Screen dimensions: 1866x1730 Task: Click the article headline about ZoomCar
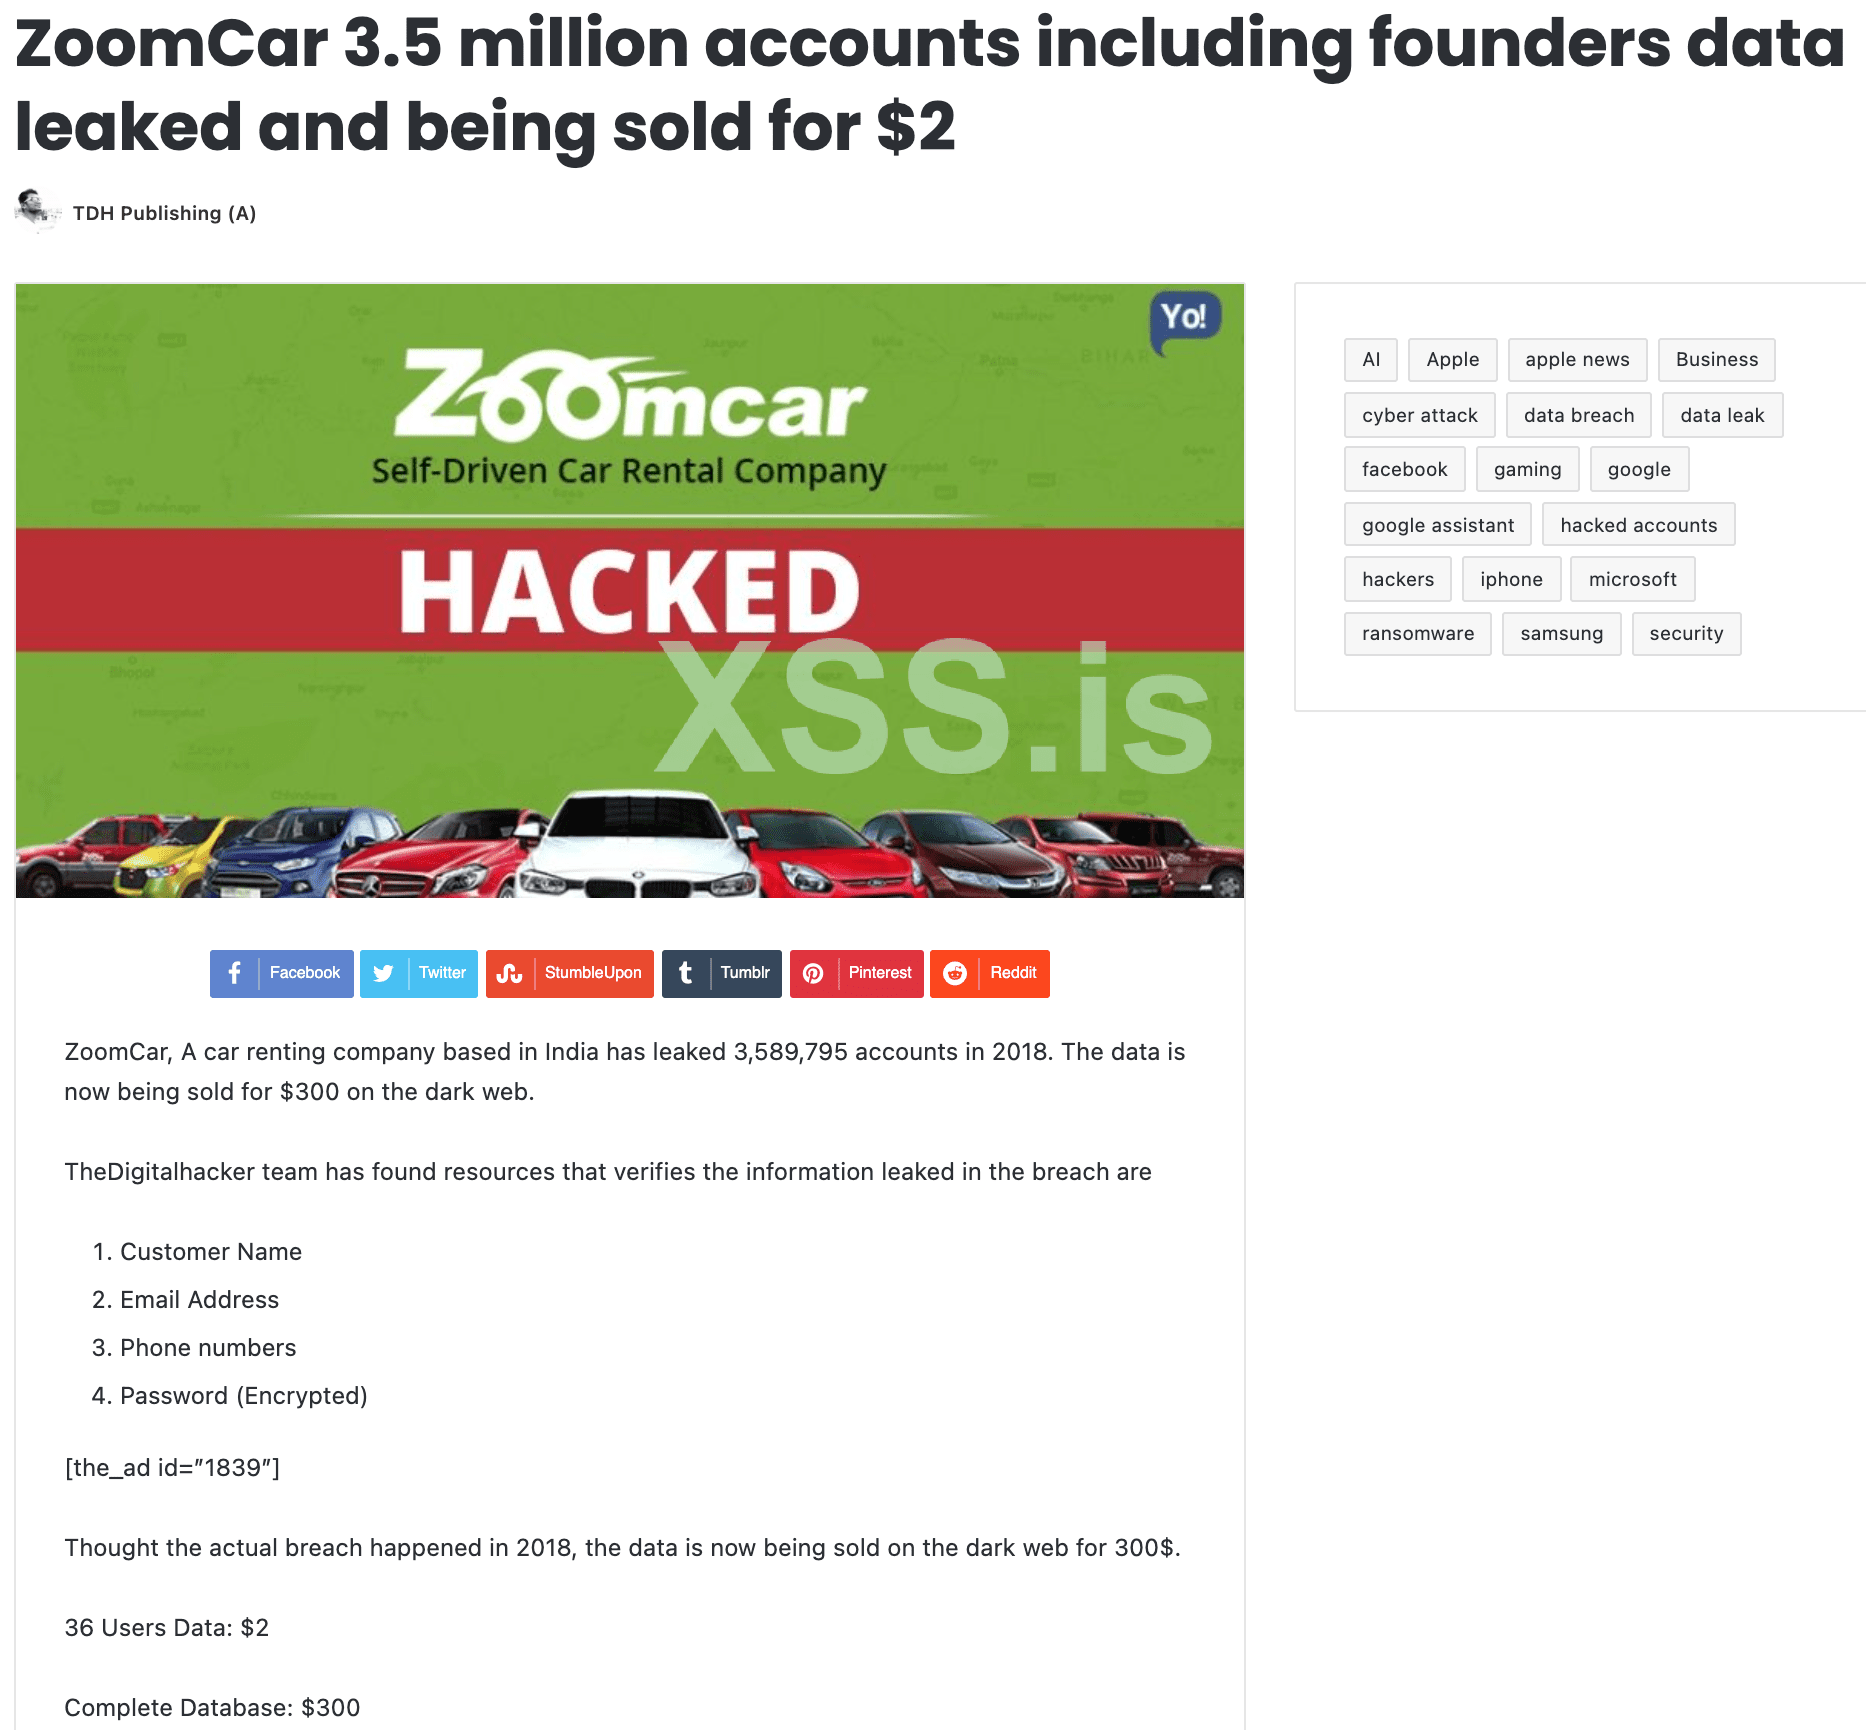coord(930,85)
